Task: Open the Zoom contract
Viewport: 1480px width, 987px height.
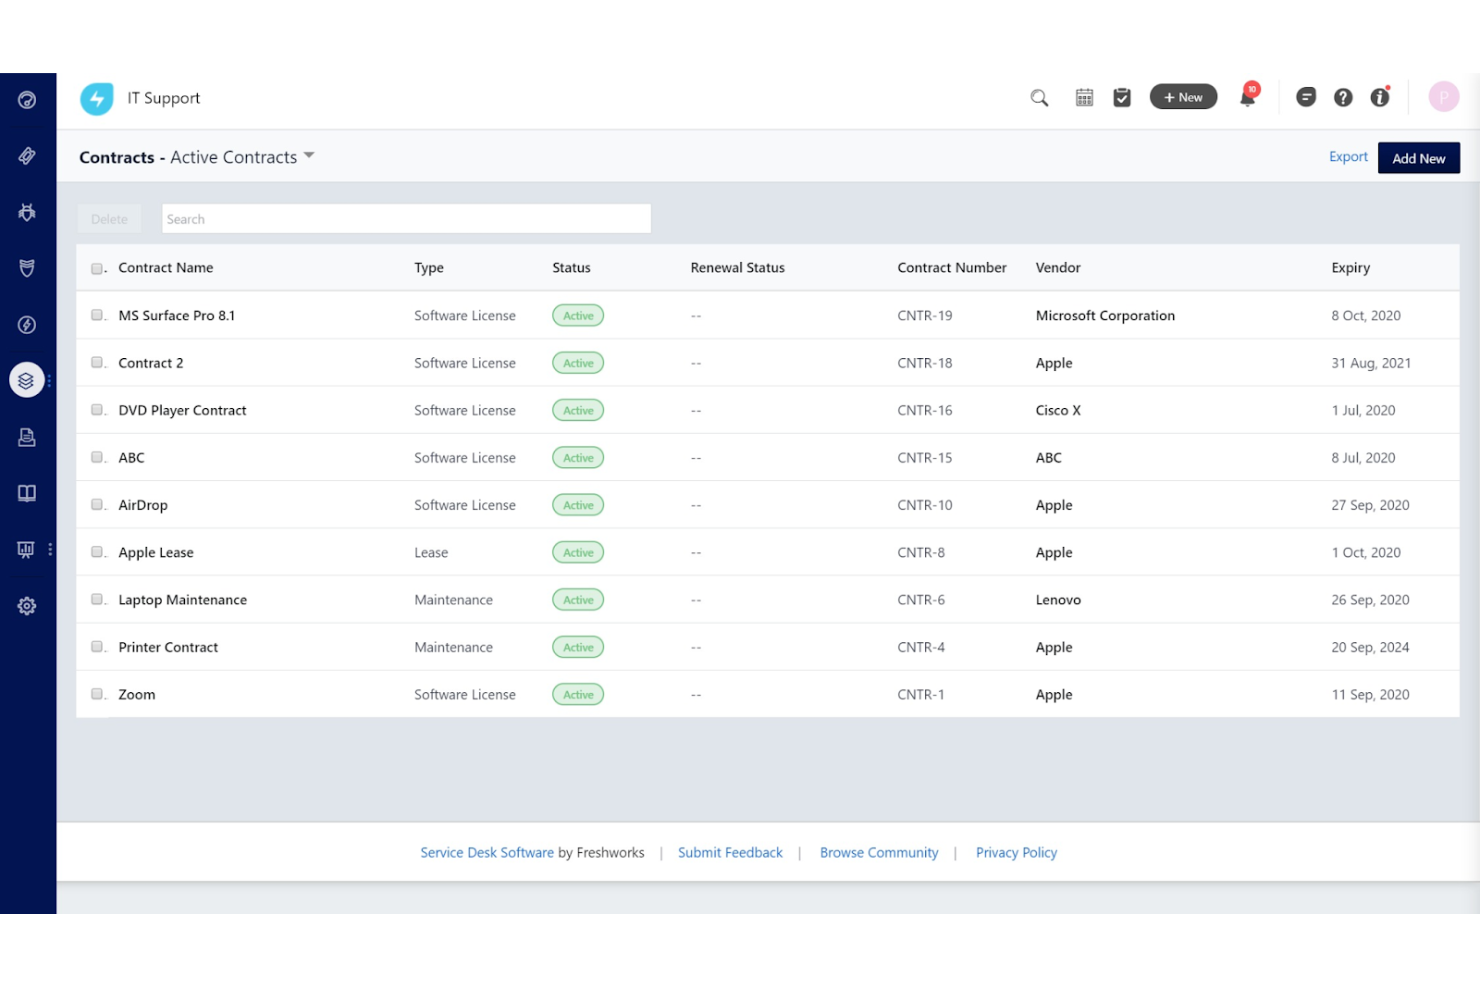Action: tap(137, 694)
